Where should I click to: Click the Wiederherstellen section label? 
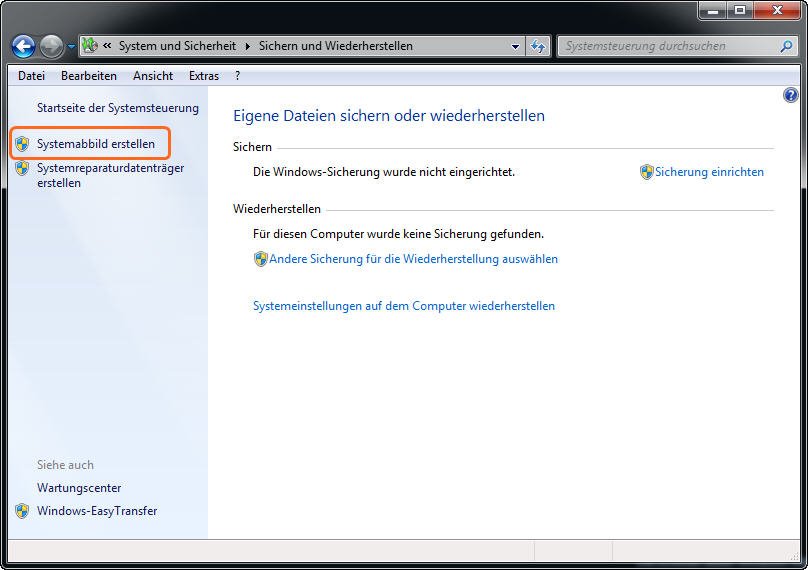[x=277, y=209]
